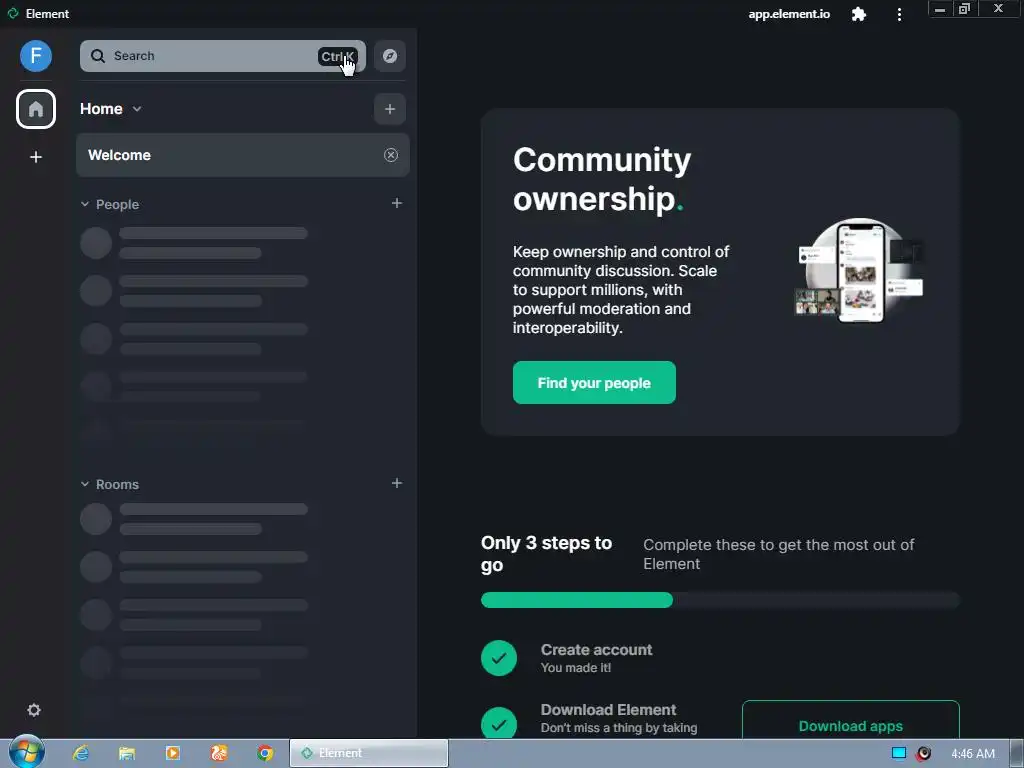Launch Internet Explorer from the taskbar
The image size is (1024, 768).
pyautogui.click(x=81, y=753)
